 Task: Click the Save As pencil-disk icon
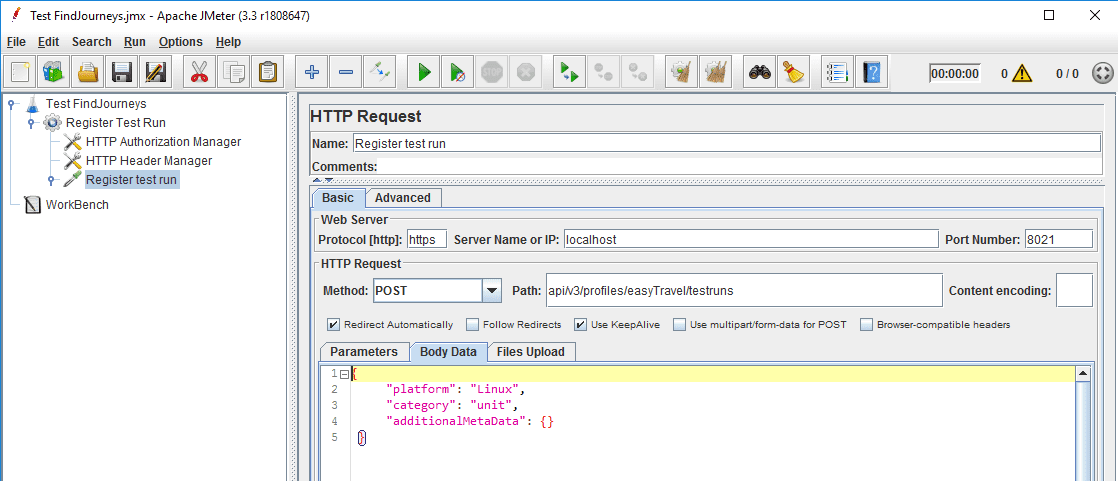(x=155, y=72)
